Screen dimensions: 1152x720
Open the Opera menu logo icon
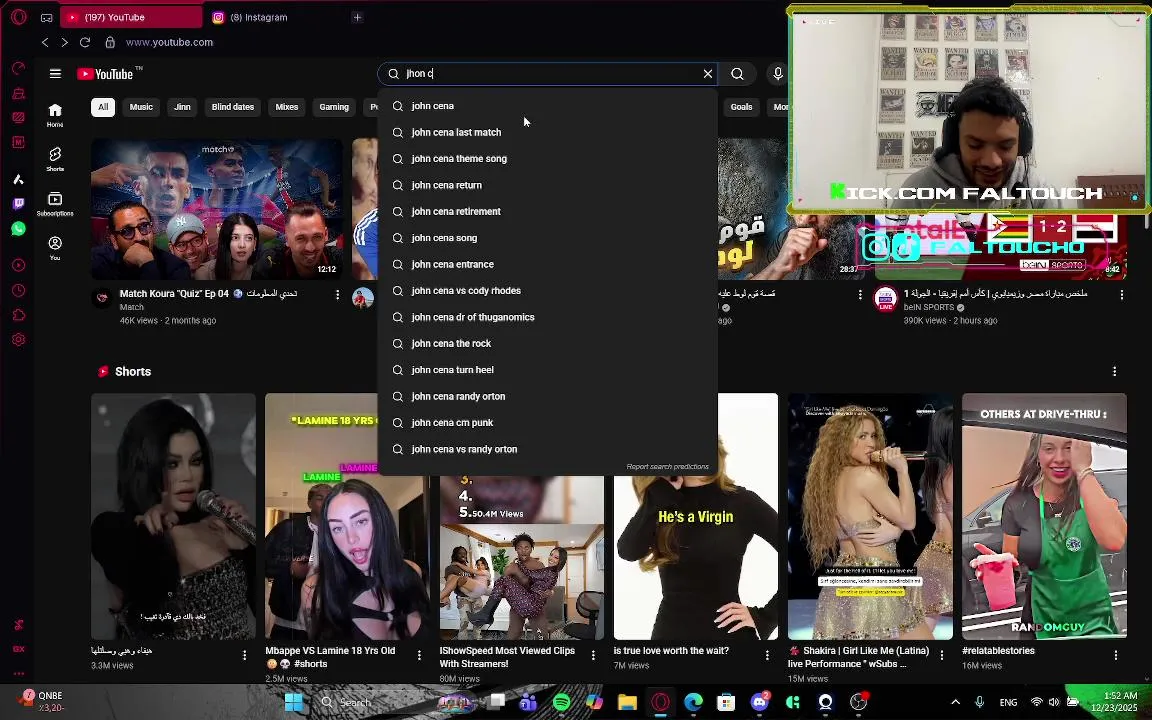[x=19, y=17]
